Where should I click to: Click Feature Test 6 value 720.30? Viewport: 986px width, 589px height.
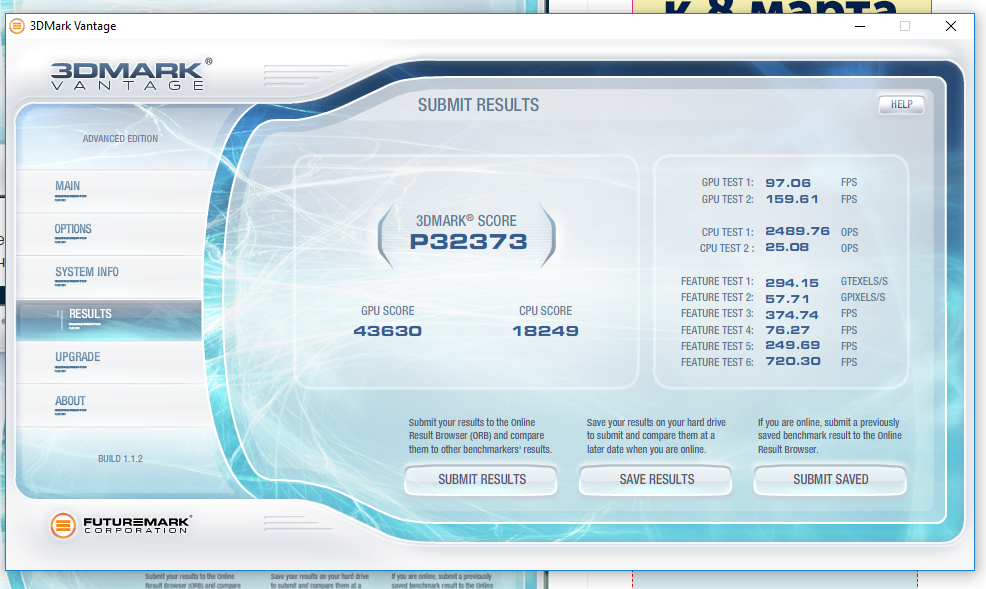tap(793, 361)
